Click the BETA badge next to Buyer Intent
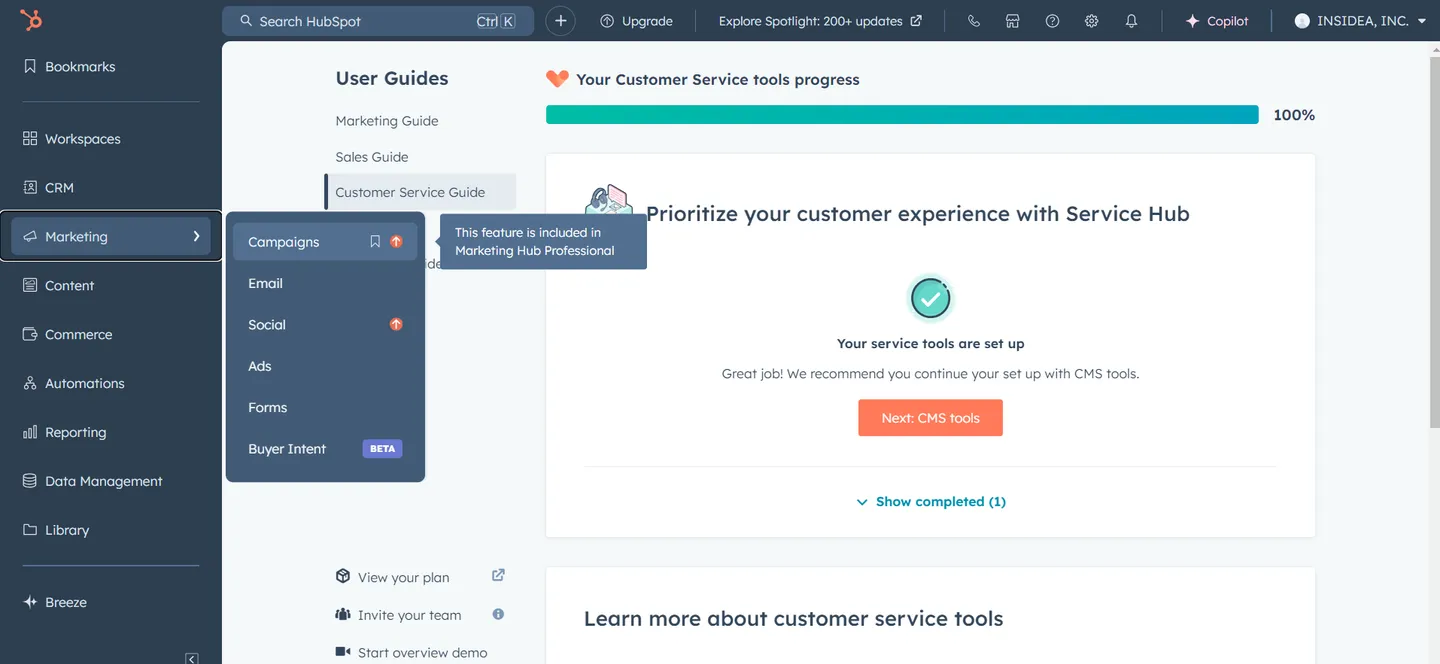Viewport: 1440px width, 664px height. [382, 449]
